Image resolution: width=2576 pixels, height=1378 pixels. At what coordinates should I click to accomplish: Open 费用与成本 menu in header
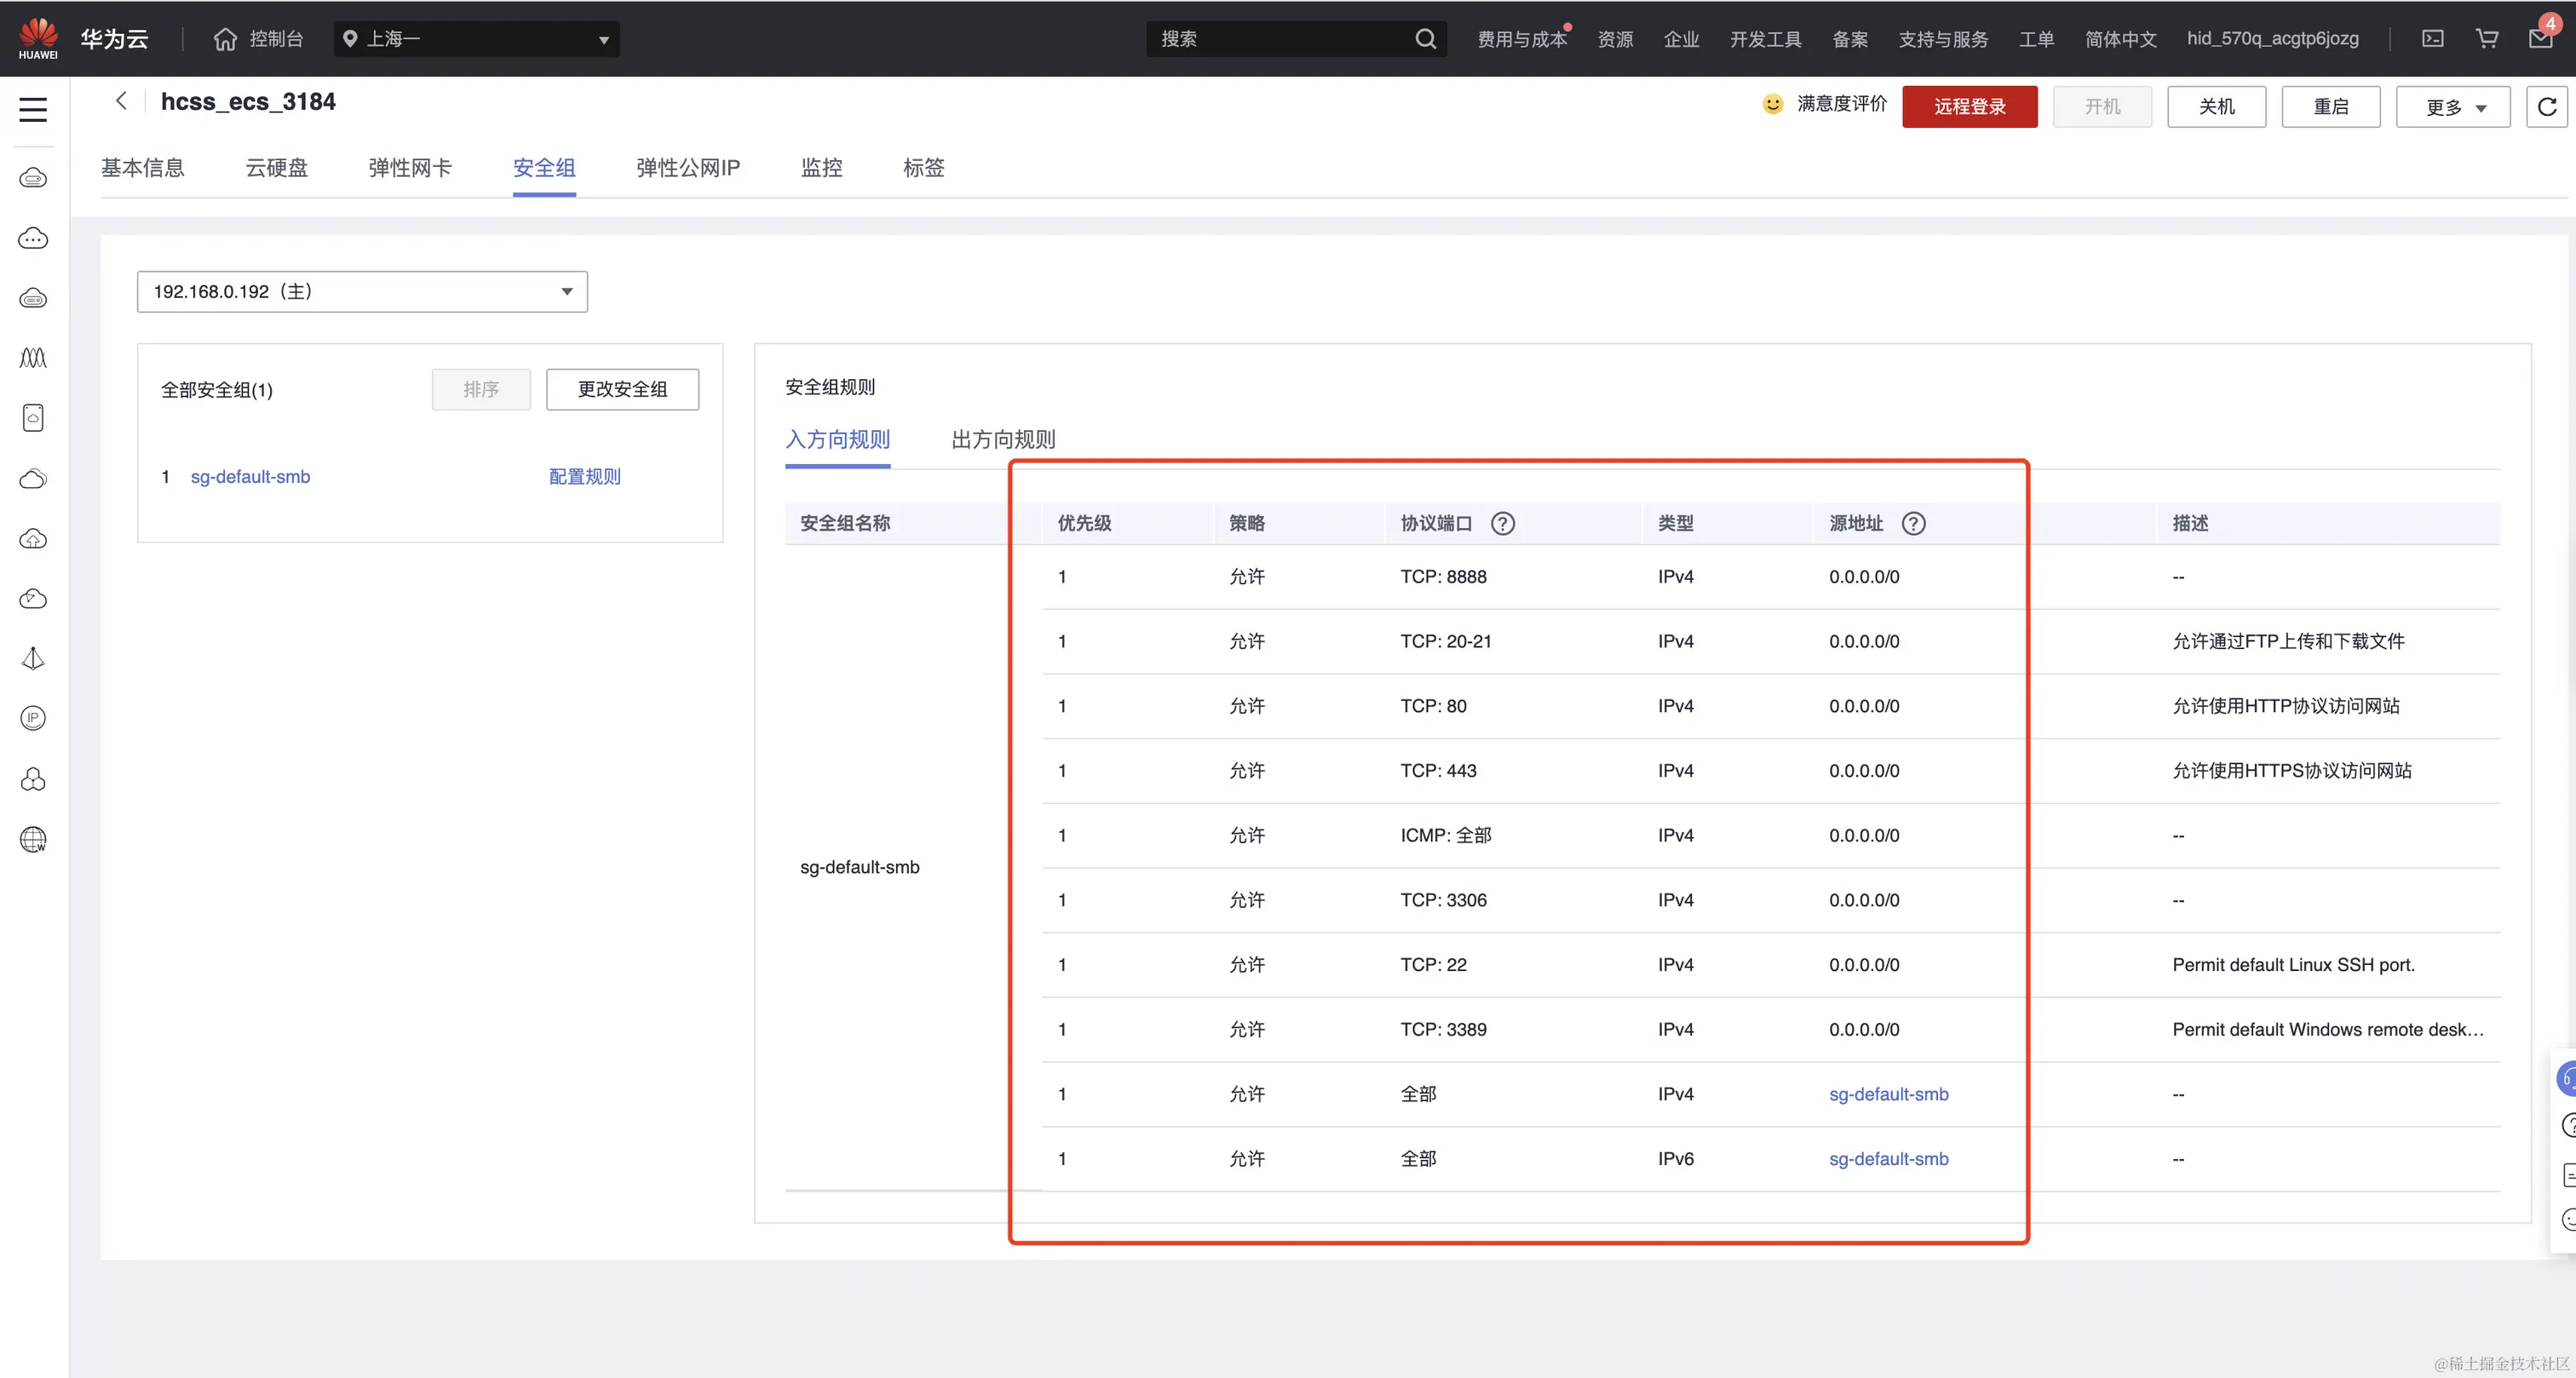pyautogui.click(x=1521, y=39)
